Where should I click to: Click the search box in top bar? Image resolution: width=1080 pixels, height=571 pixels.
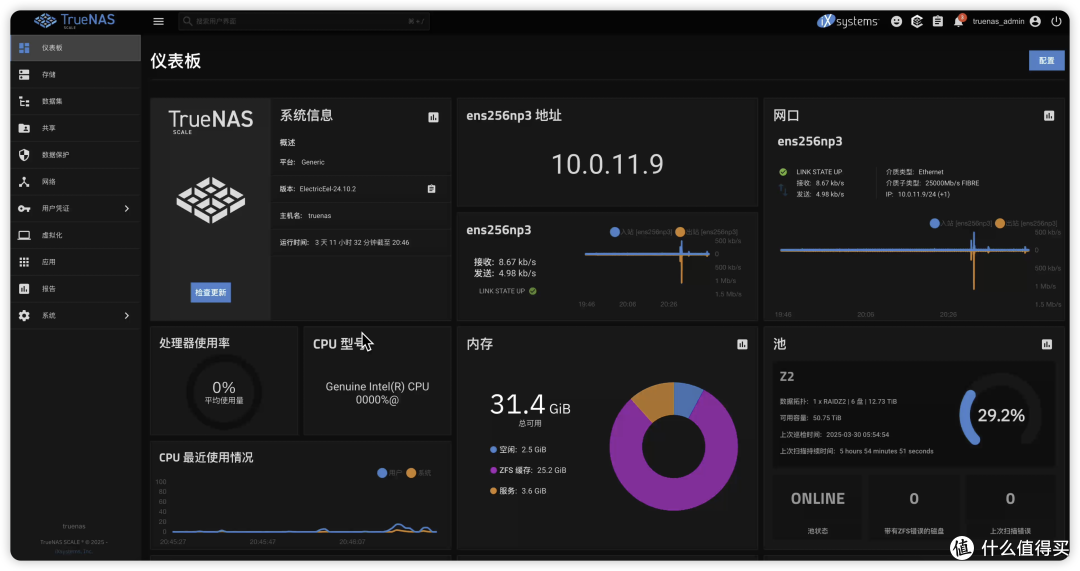[x=304, y=21]
